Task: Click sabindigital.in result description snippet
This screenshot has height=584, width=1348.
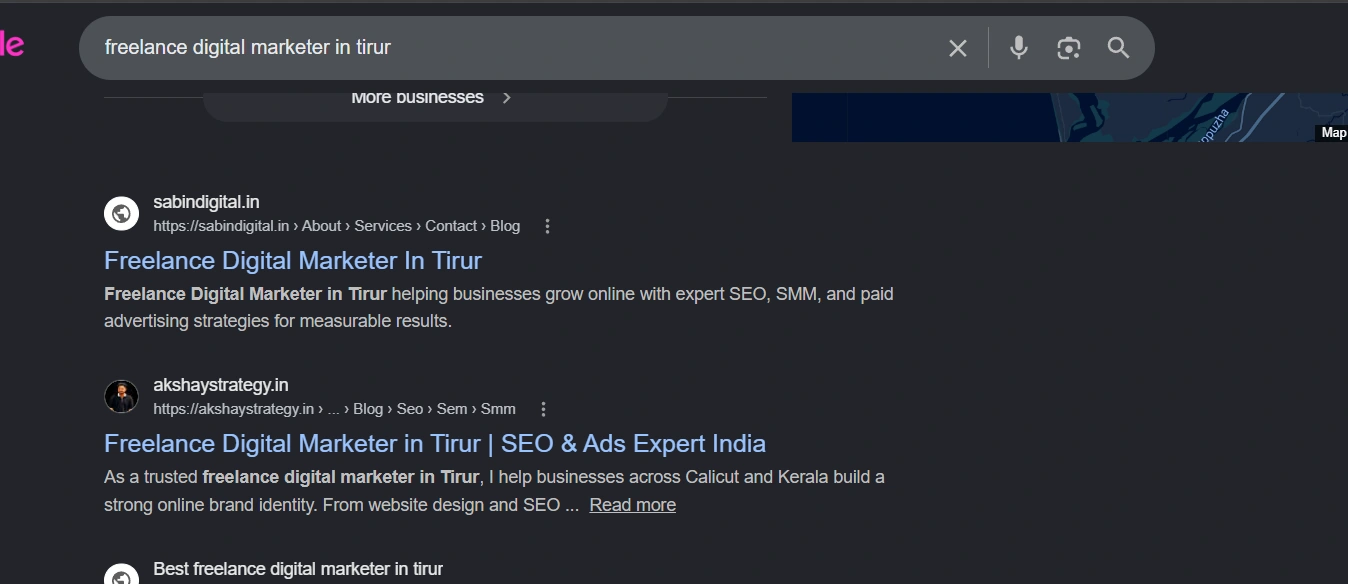Action: 499,308
